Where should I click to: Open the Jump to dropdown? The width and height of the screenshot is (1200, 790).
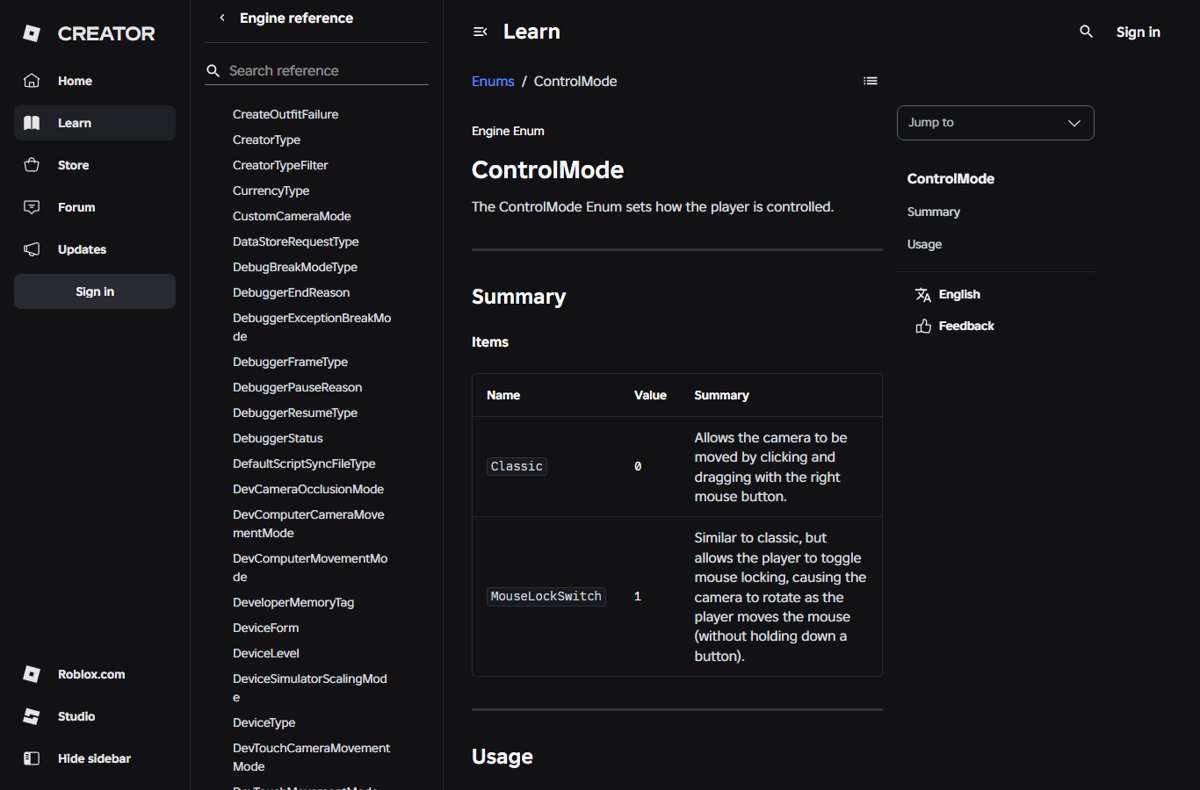(995, 123)
